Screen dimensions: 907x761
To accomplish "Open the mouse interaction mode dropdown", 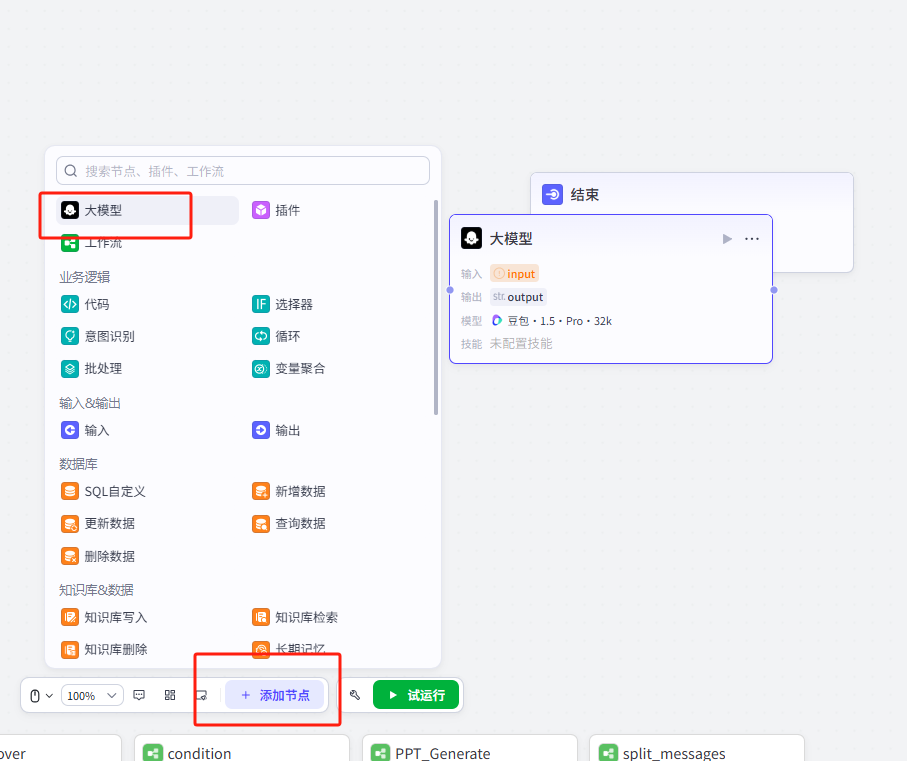I will tap(41, 696).
